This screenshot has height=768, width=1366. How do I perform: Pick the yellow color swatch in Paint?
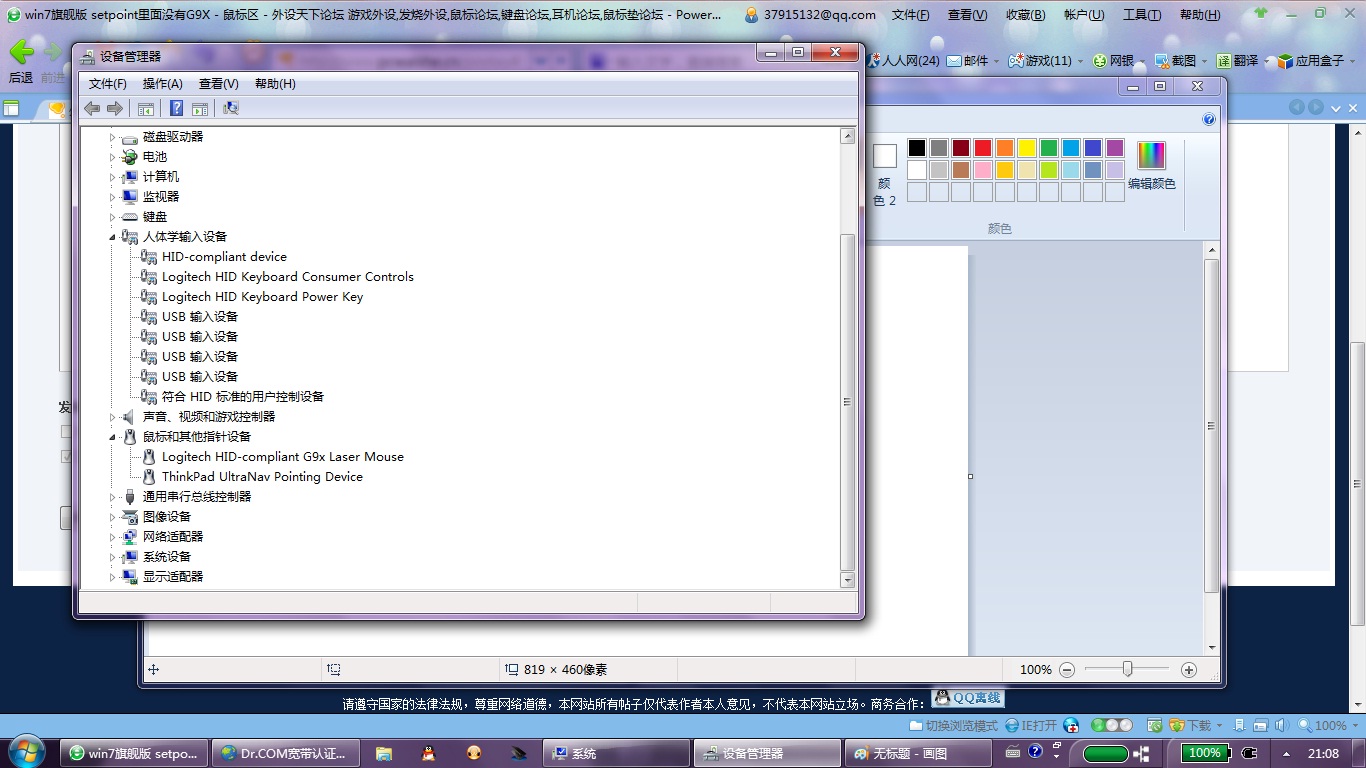1027,148
